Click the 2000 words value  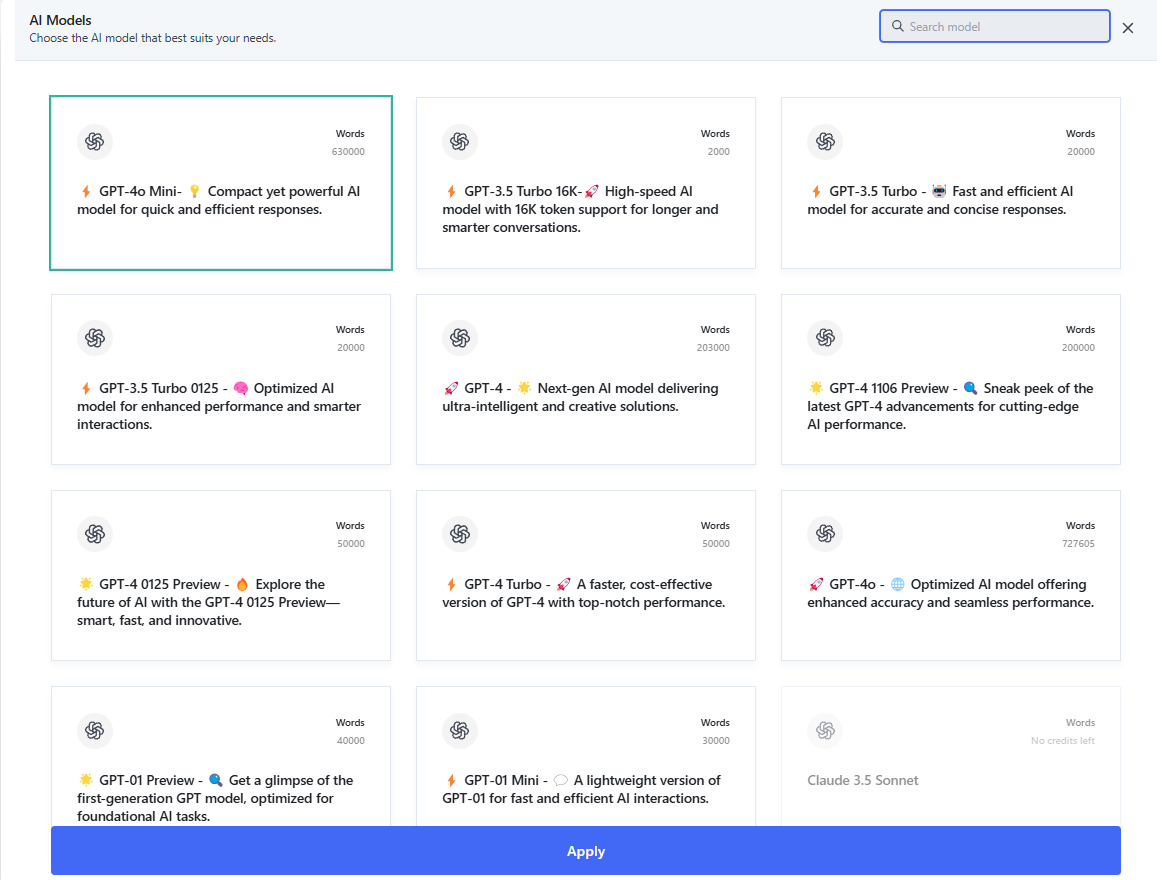pos(719,151)
